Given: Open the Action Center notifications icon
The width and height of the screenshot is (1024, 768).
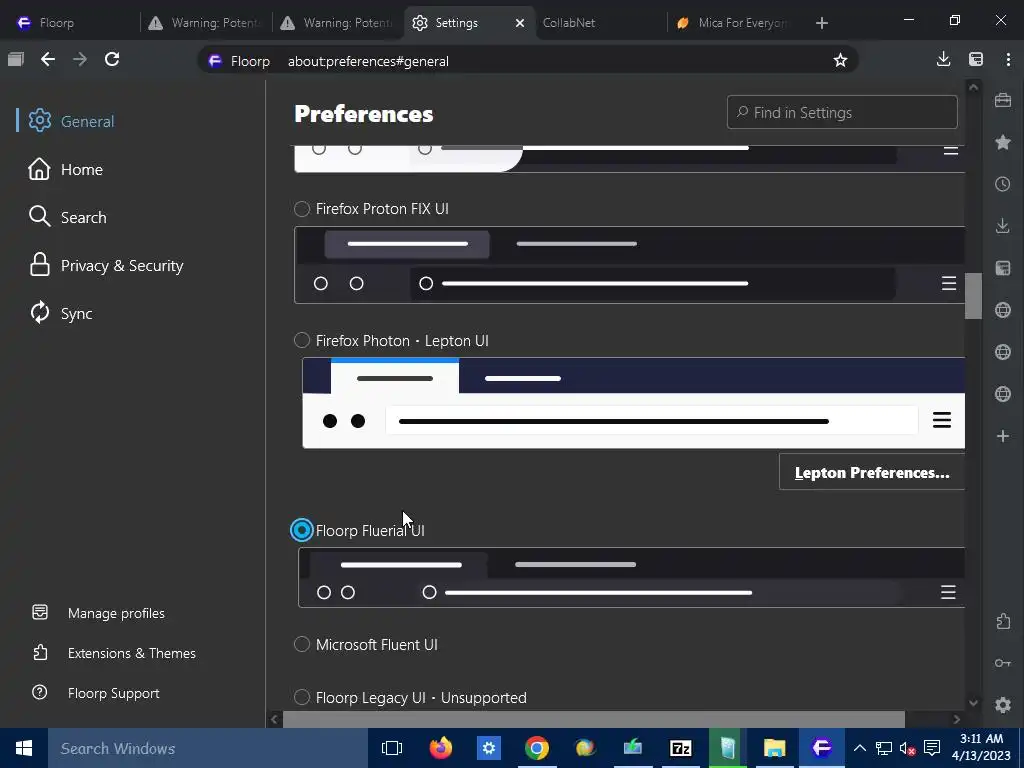Looking at the screenshot, I should tap(932, 748).
